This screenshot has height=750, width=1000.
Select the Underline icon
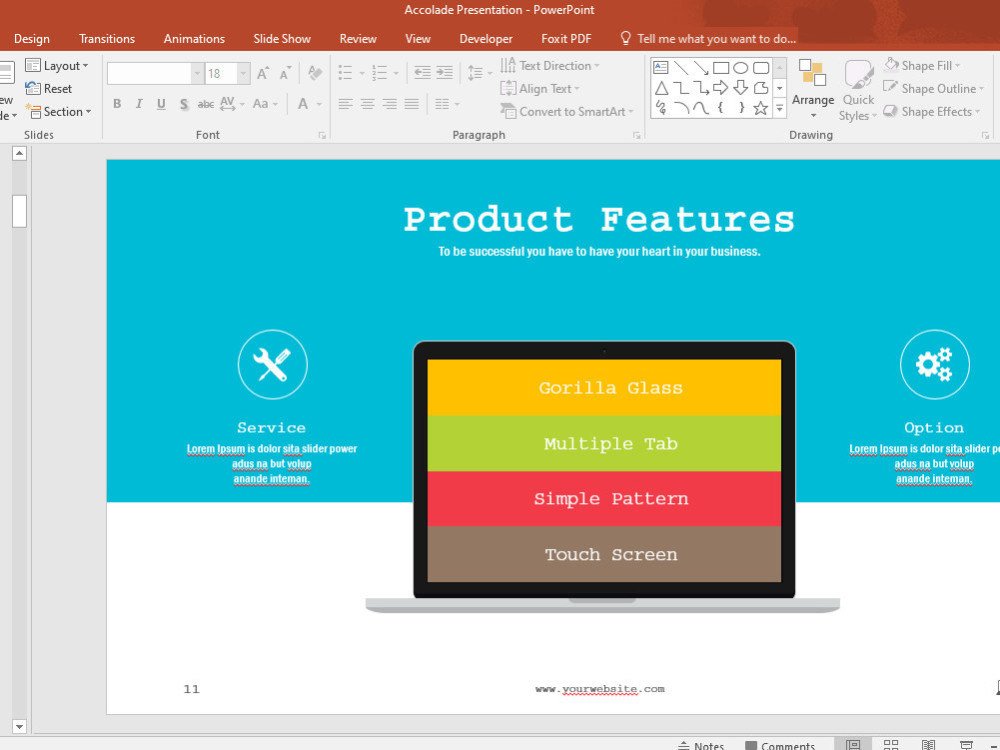tap(160, 103)
